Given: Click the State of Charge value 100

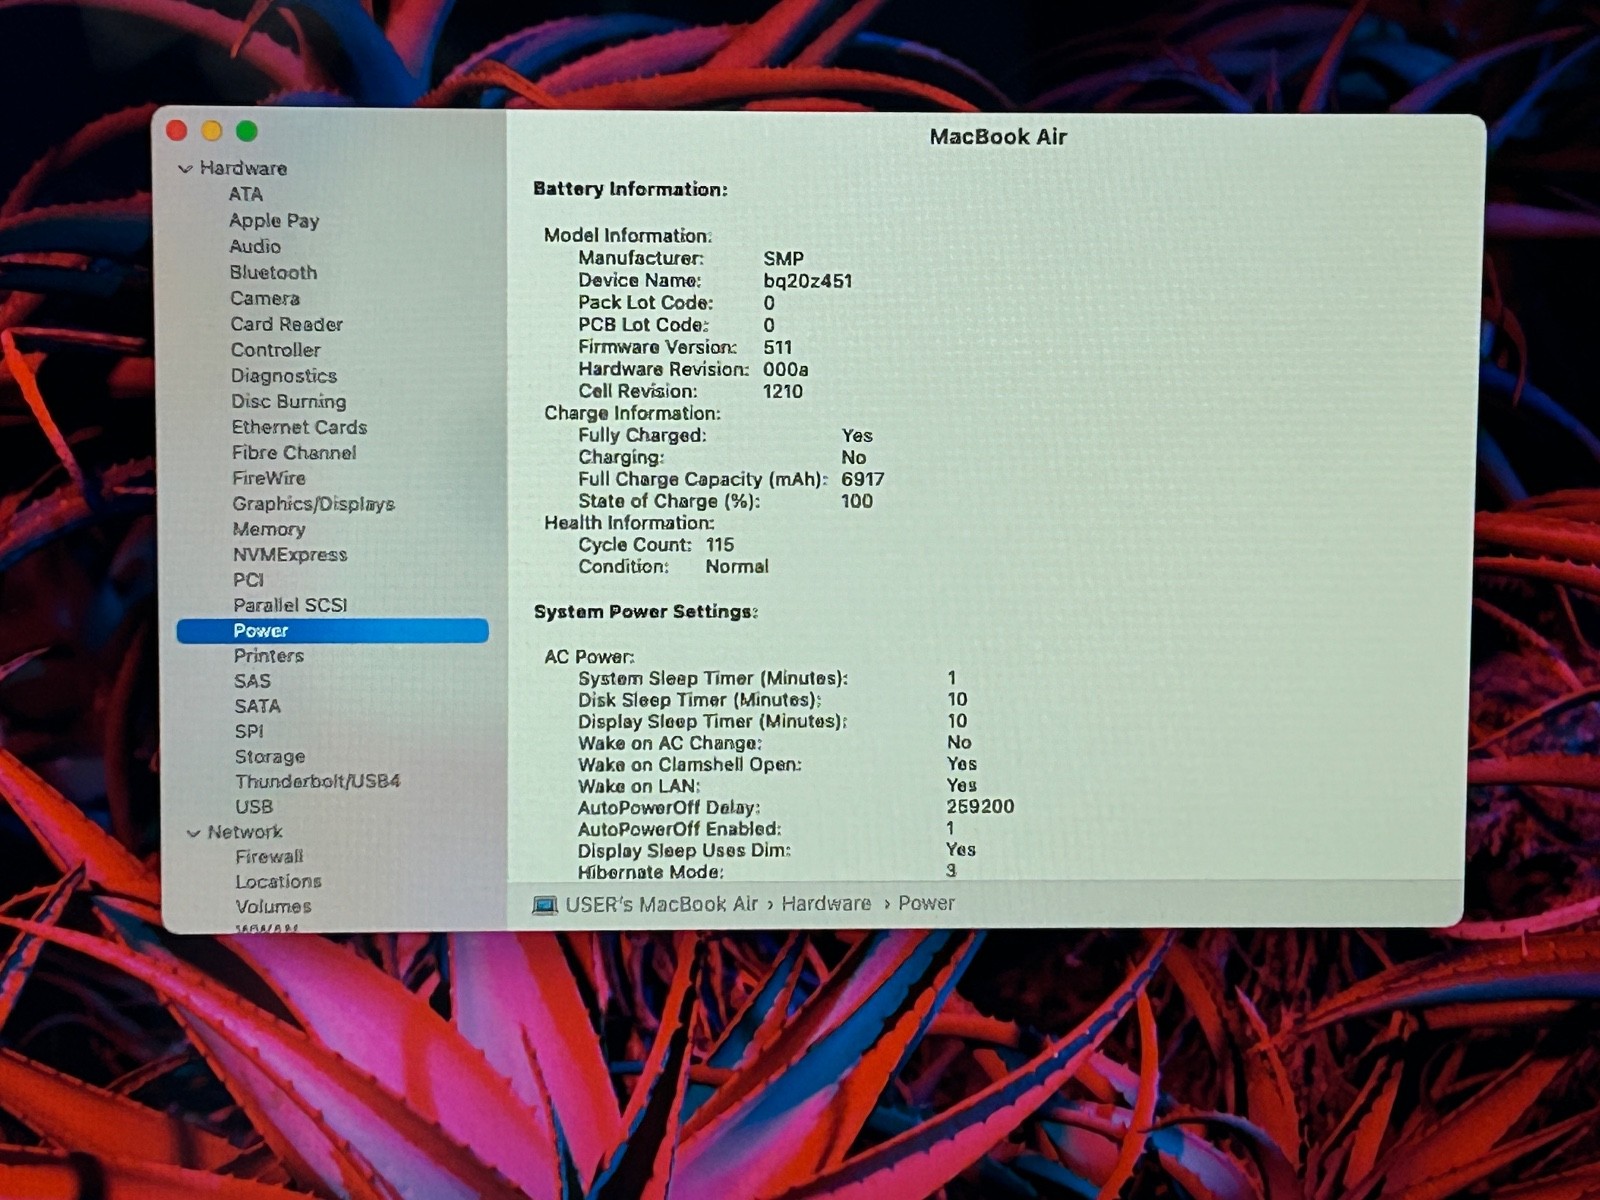Looking at the screenshot, I should pyautogui.click(x=857, y=501).
